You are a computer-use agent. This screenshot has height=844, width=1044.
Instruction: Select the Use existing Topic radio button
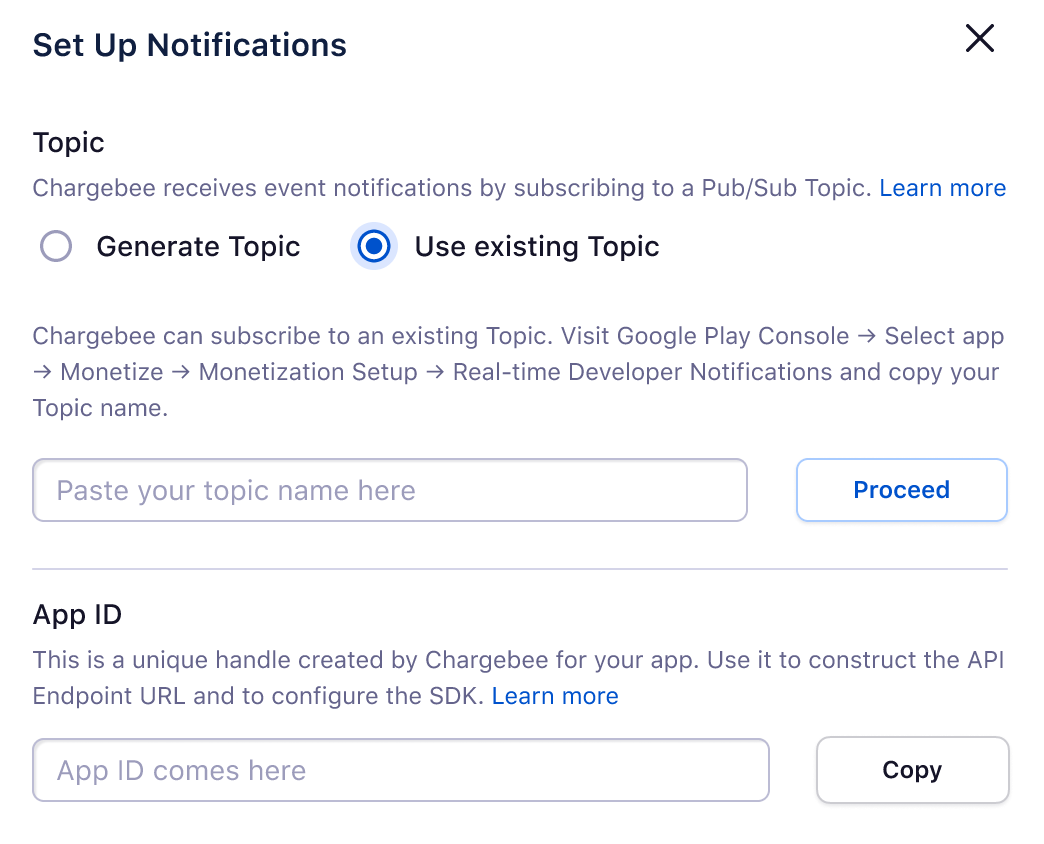pos(374,246)
